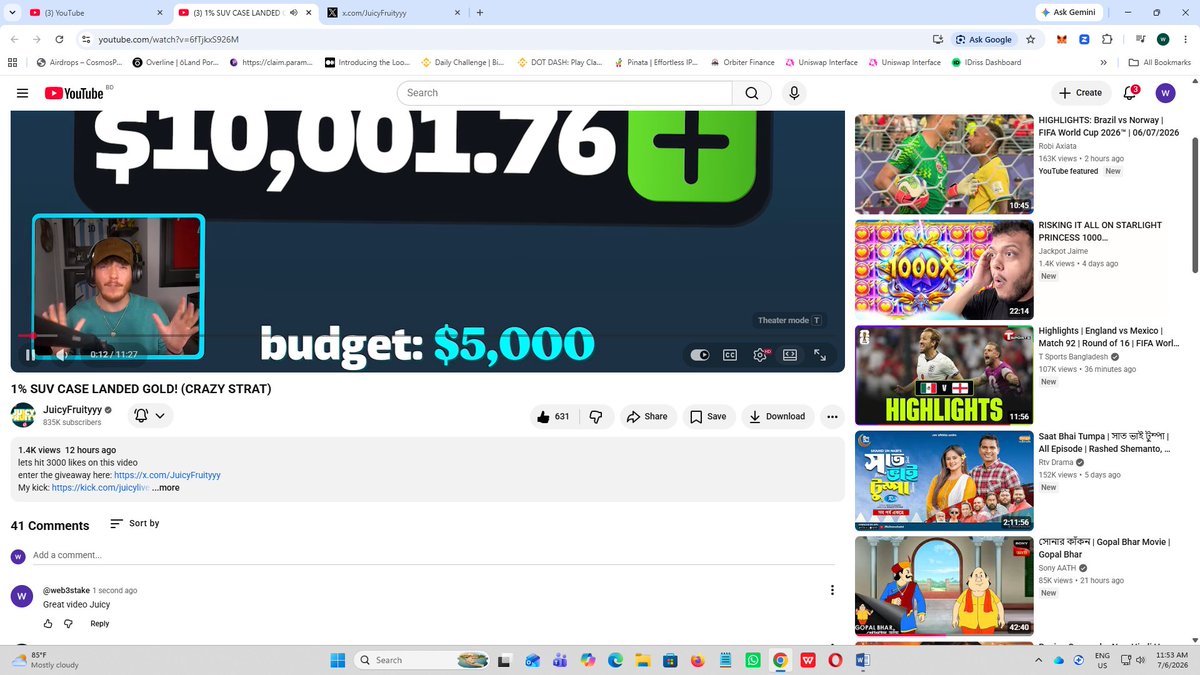Click the Add a comment field
Screen dimensions: 1200x675
[434, 555]
